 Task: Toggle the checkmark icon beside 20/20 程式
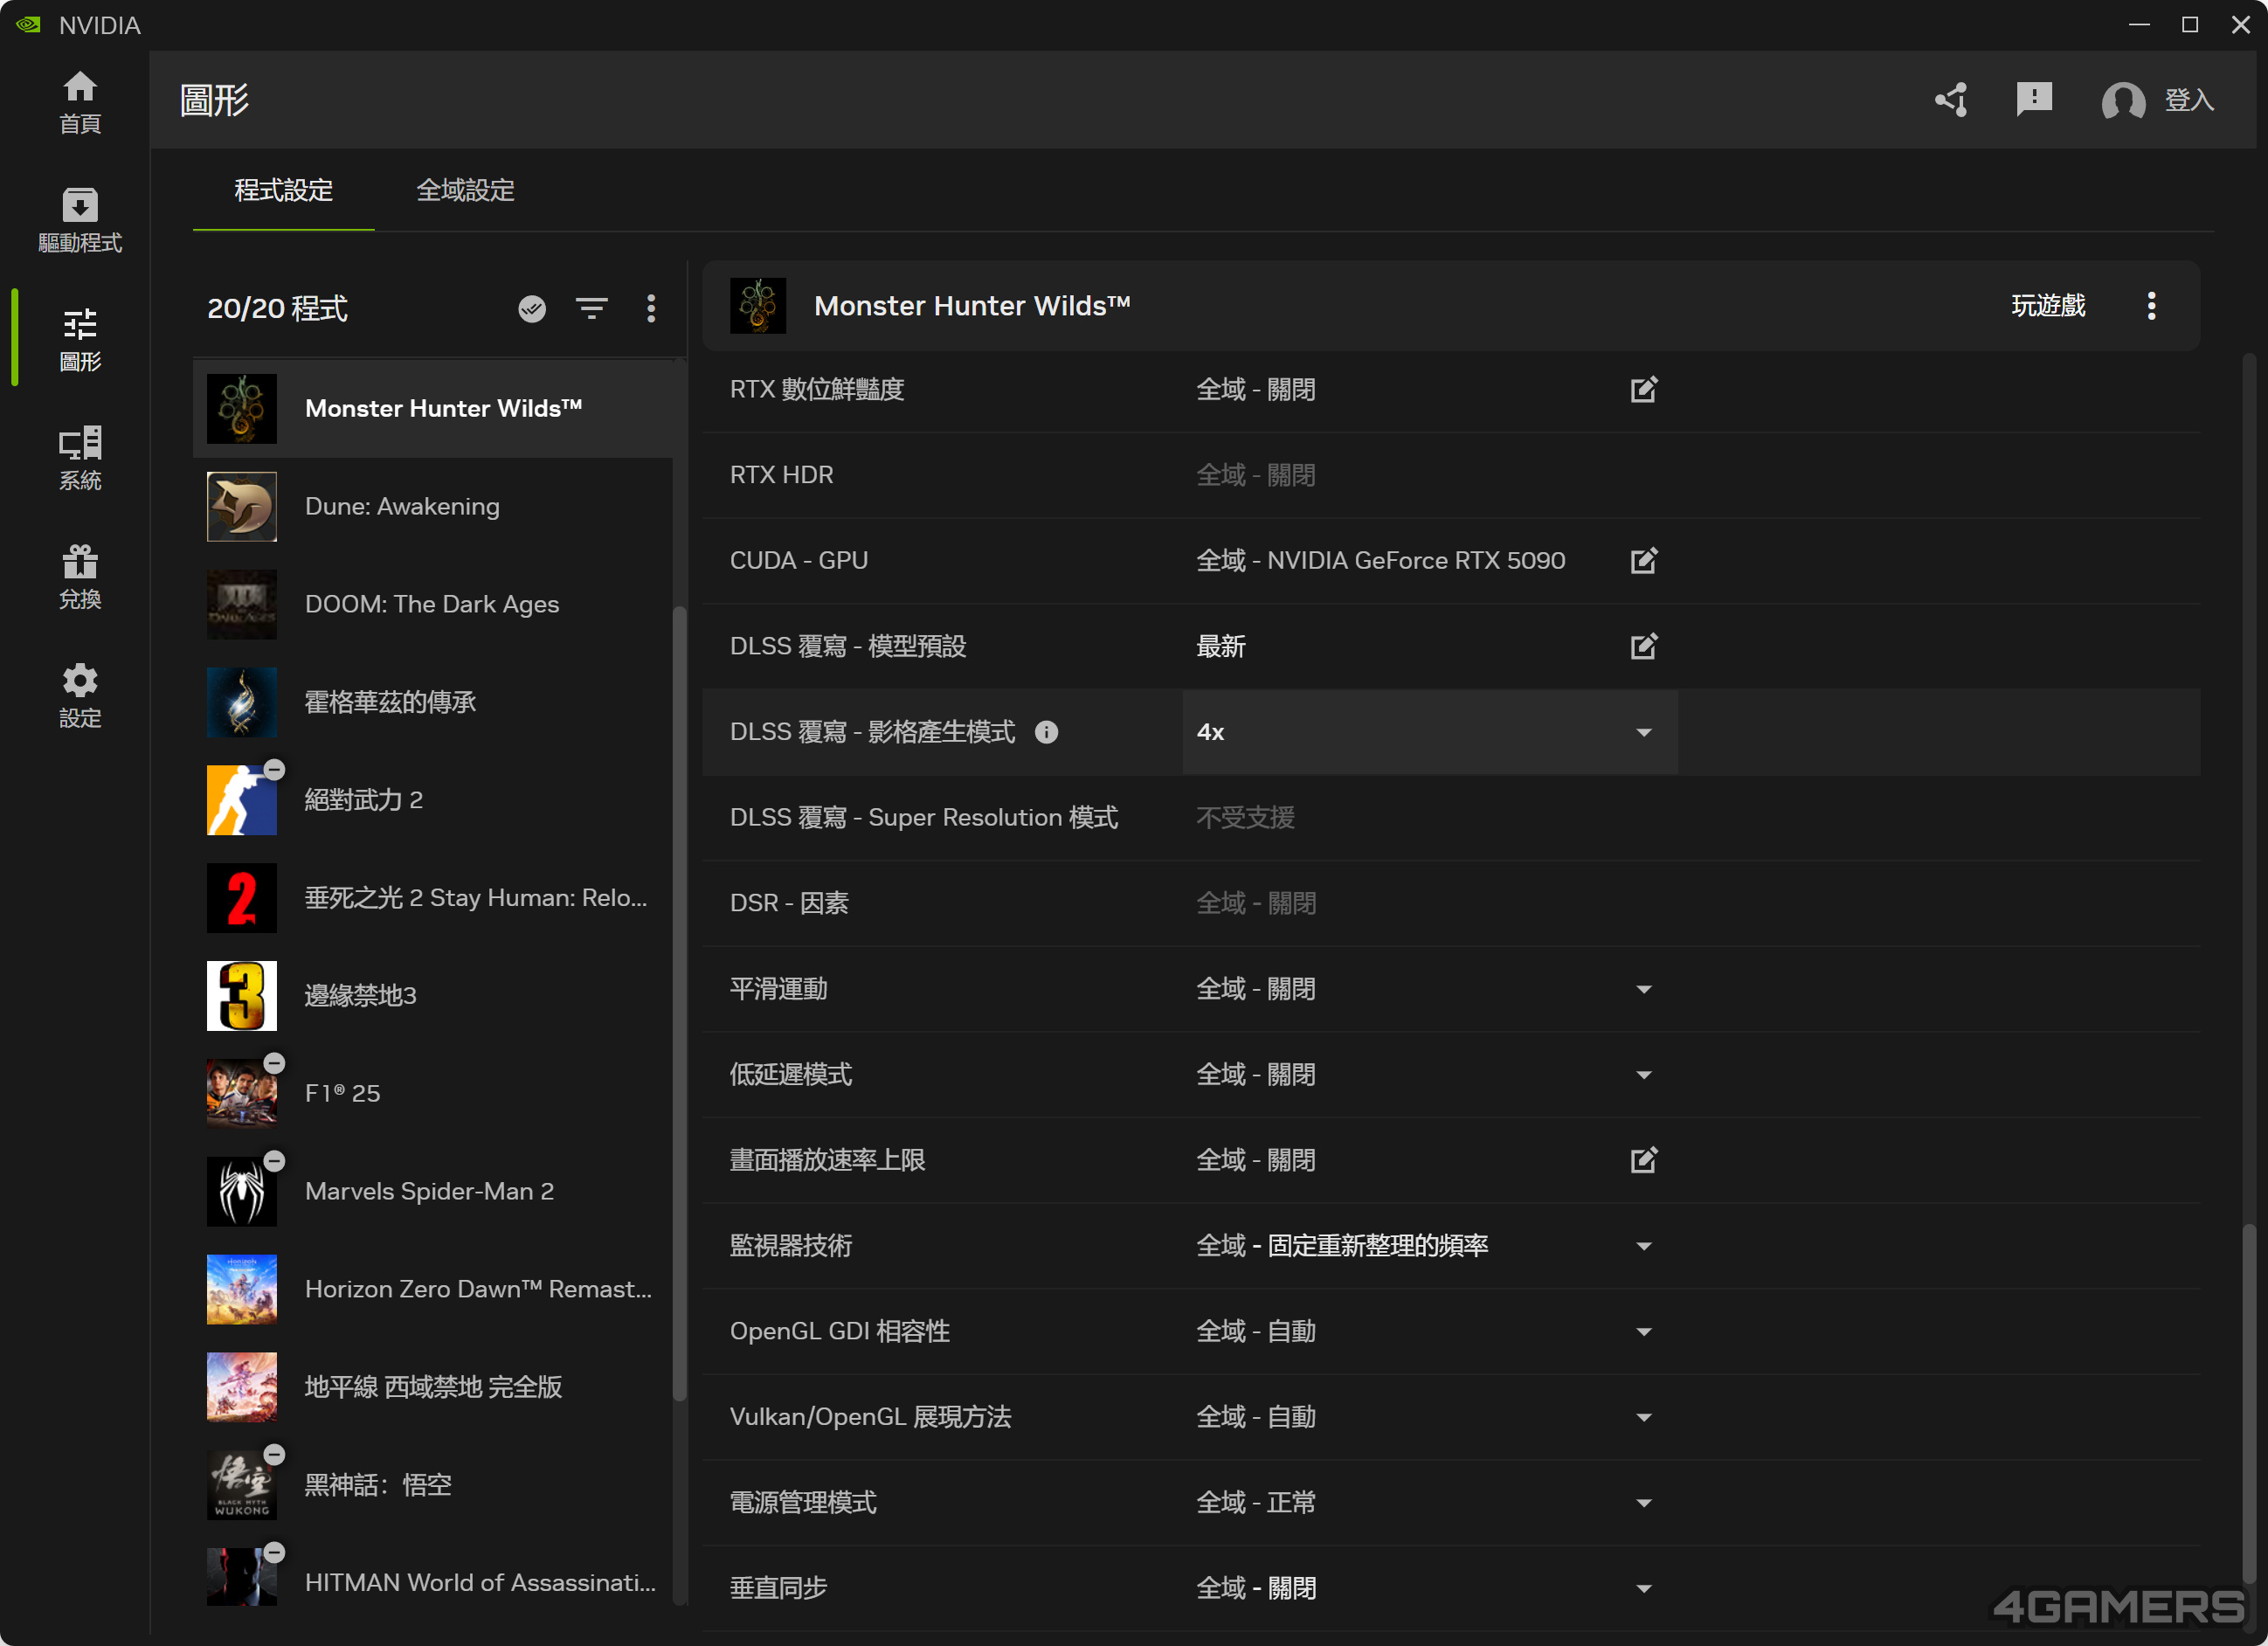tap(532, 308)
